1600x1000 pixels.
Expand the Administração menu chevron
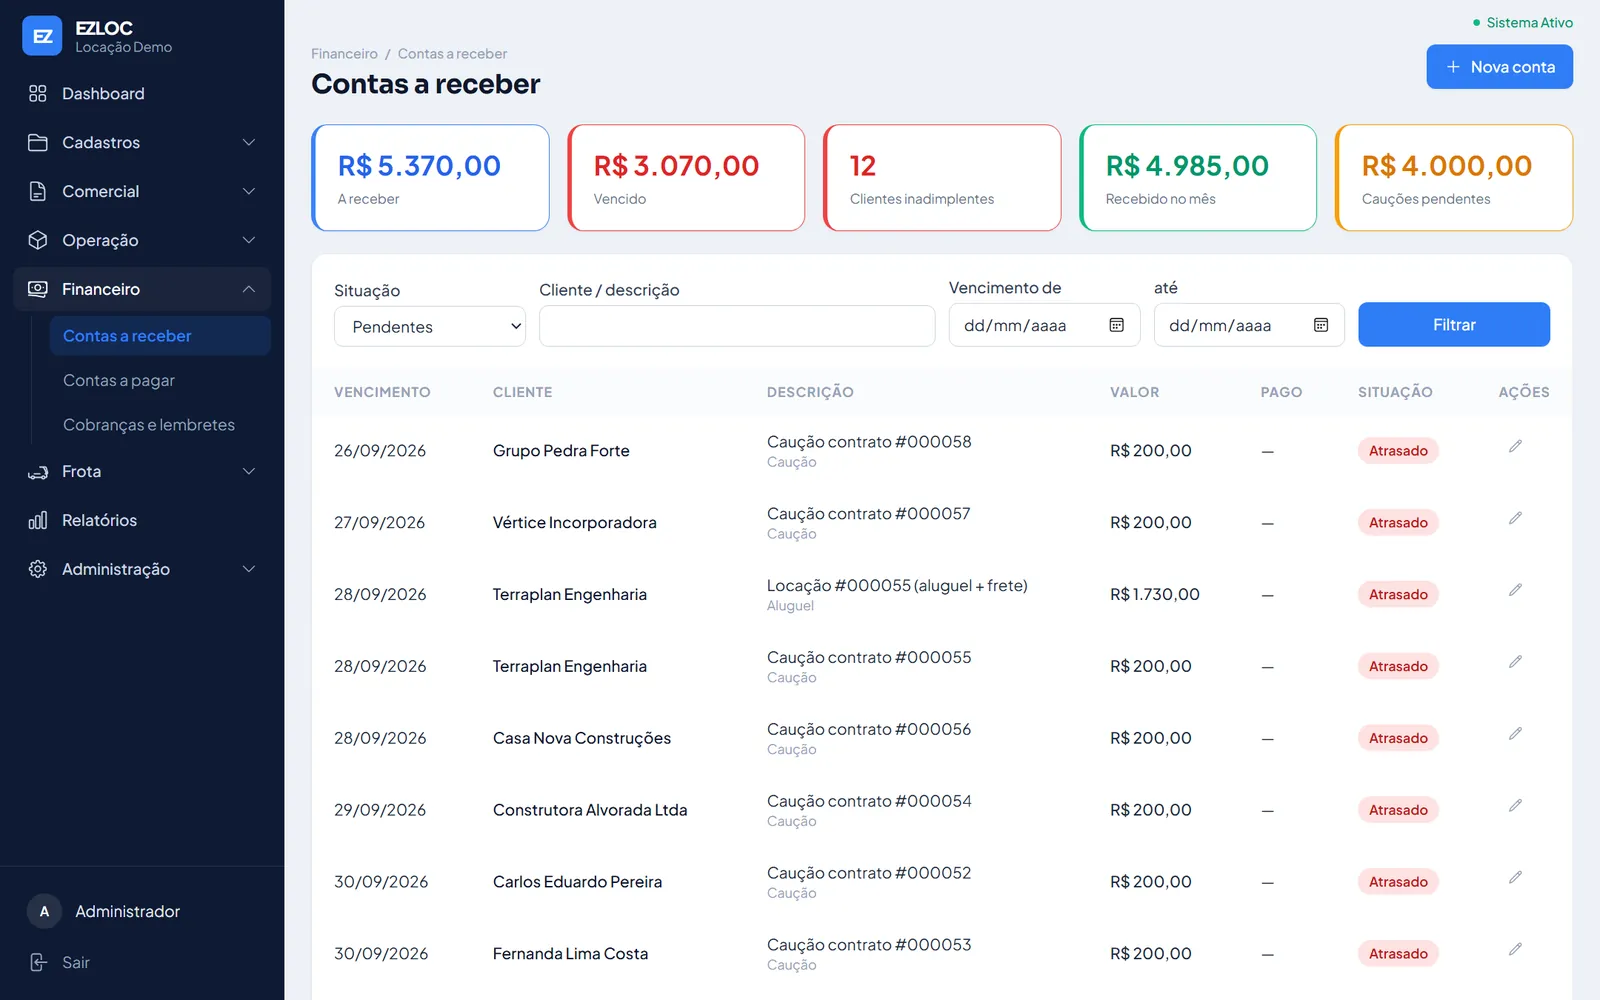(249, 569)
